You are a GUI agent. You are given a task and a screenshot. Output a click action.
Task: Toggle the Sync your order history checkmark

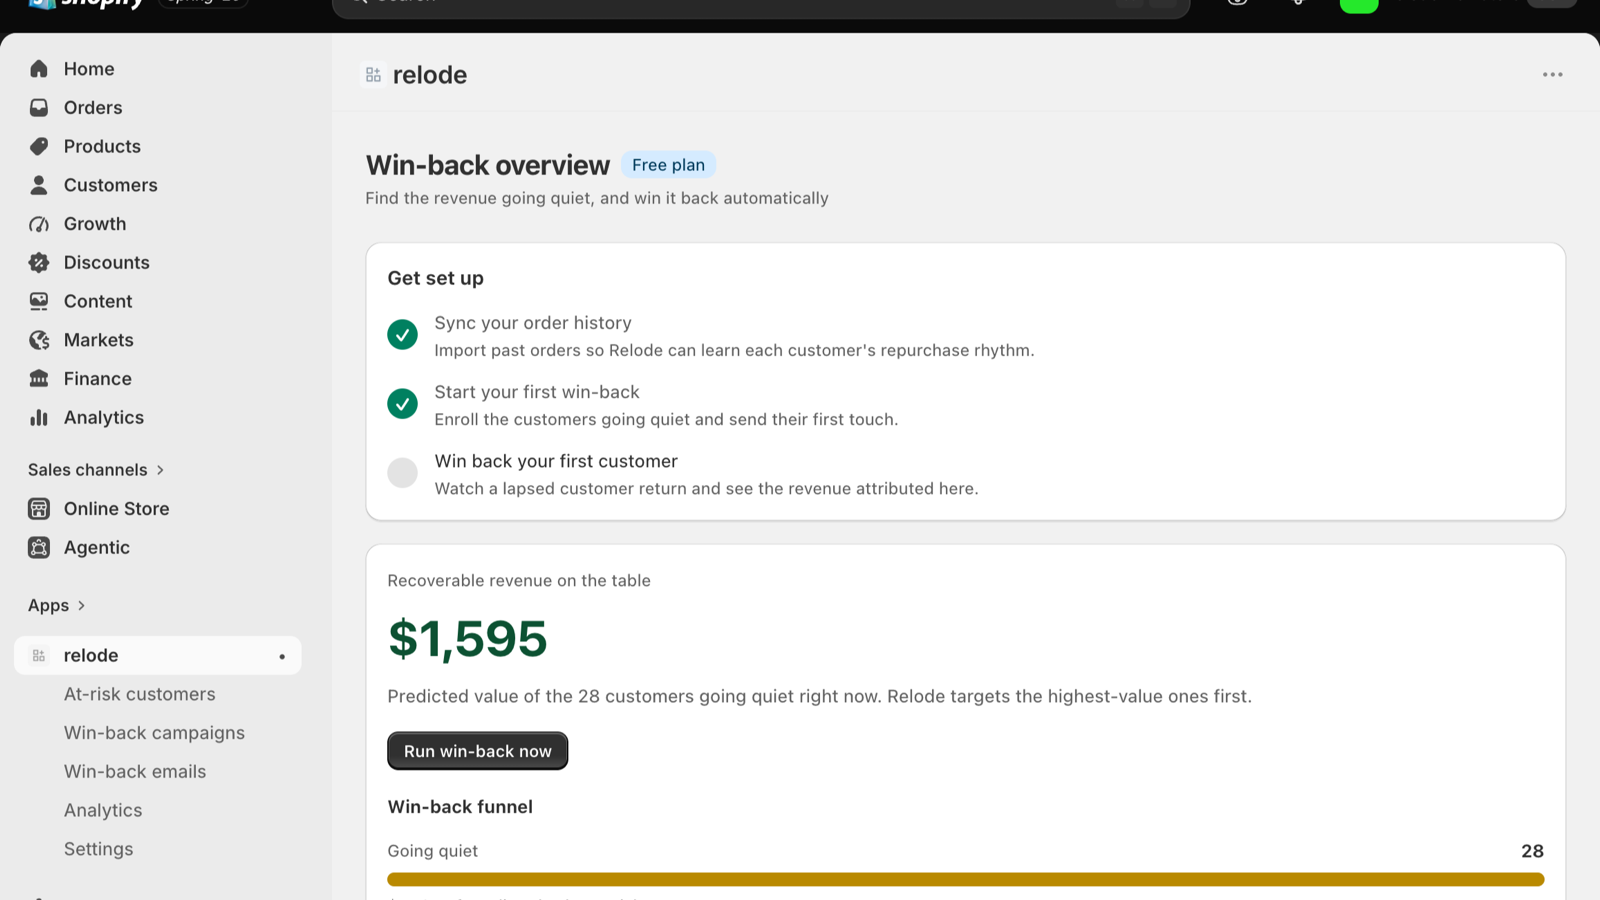pos(402,335)
